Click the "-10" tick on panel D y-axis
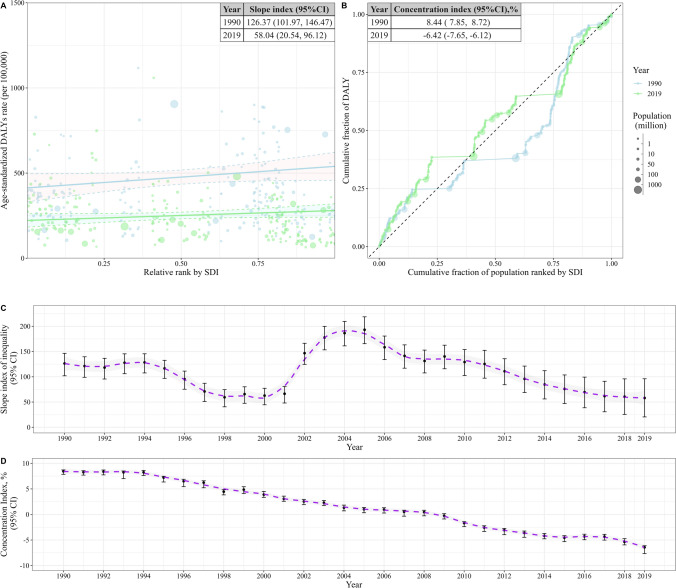676x588 pixels. tap(26, 565)
